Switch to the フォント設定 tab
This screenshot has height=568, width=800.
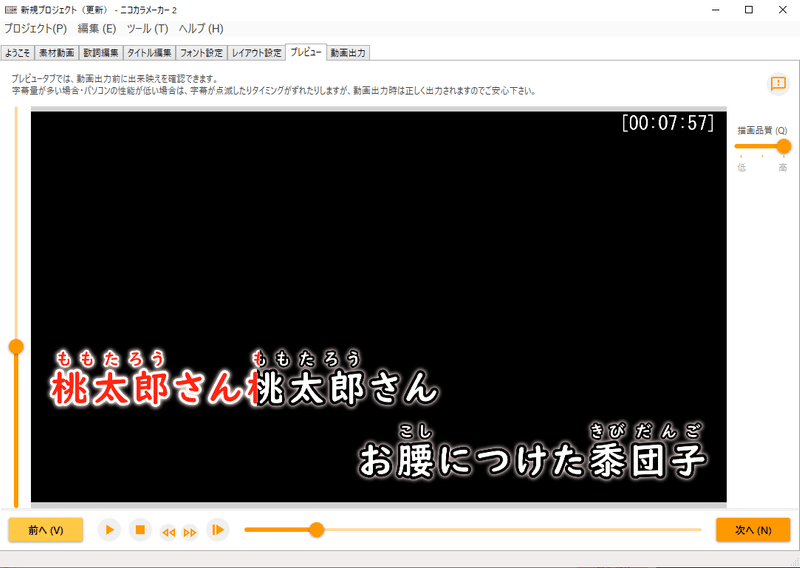(202, 53)
